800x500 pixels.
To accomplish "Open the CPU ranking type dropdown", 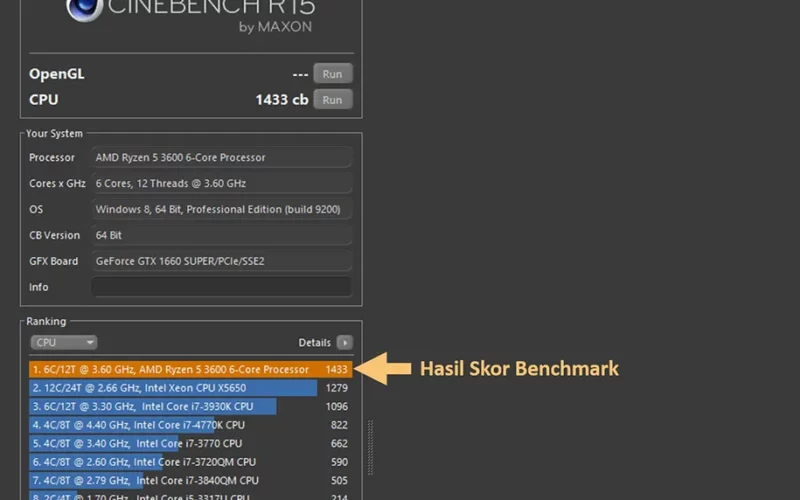I will point(64,342).
